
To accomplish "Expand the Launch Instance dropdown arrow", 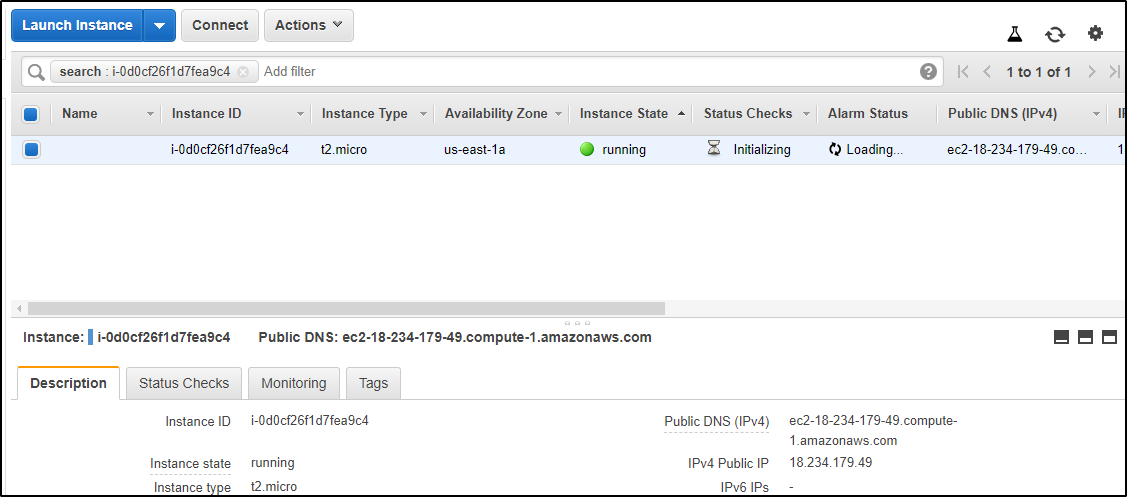I will pos(159,26).
